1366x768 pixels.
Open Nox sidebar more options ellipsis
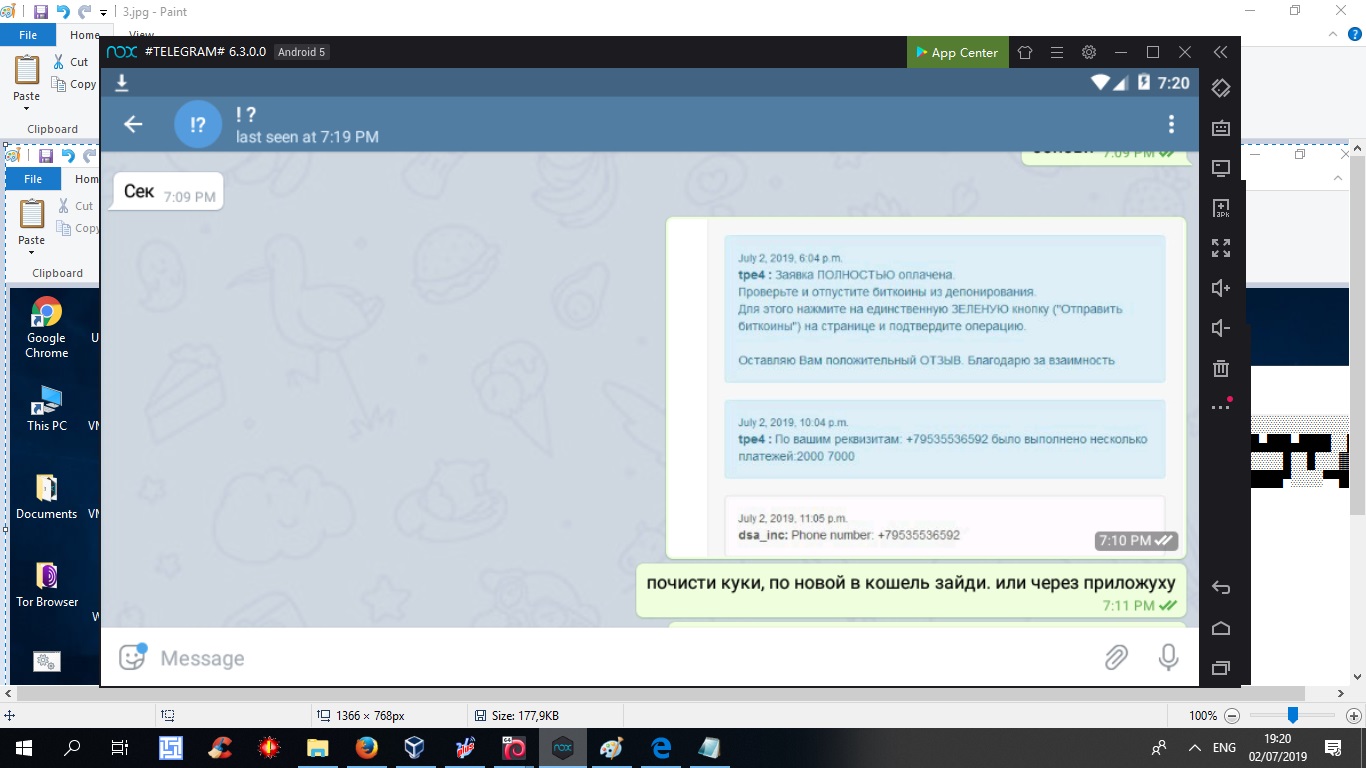[1221, 407]
